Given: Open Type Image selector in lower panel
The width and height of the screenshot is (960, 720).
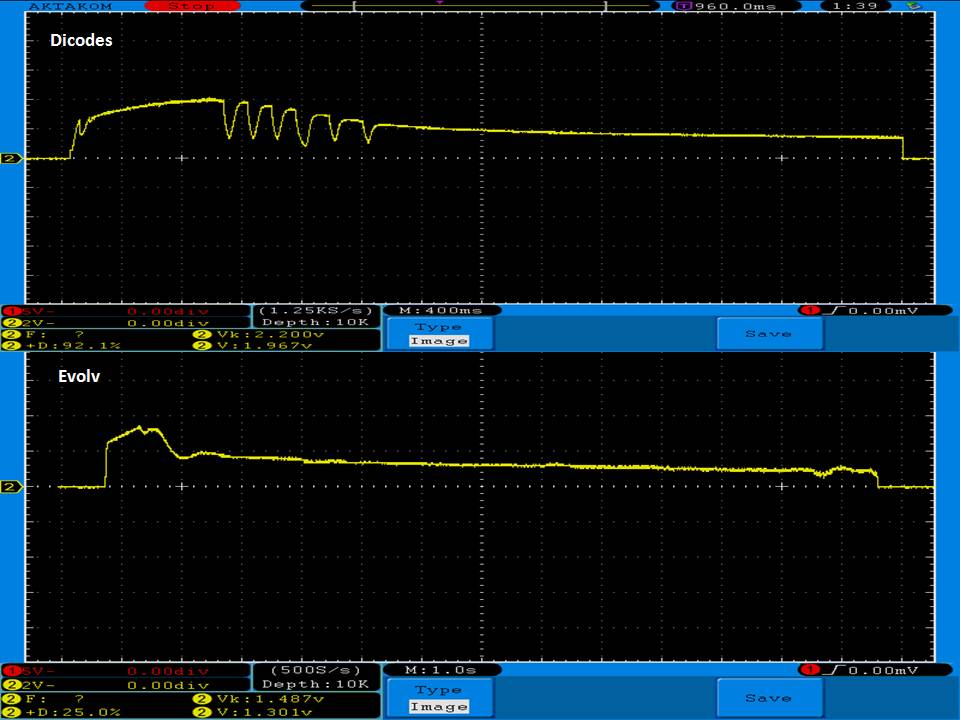Looking at the screenshot, I should pos(439,698).
